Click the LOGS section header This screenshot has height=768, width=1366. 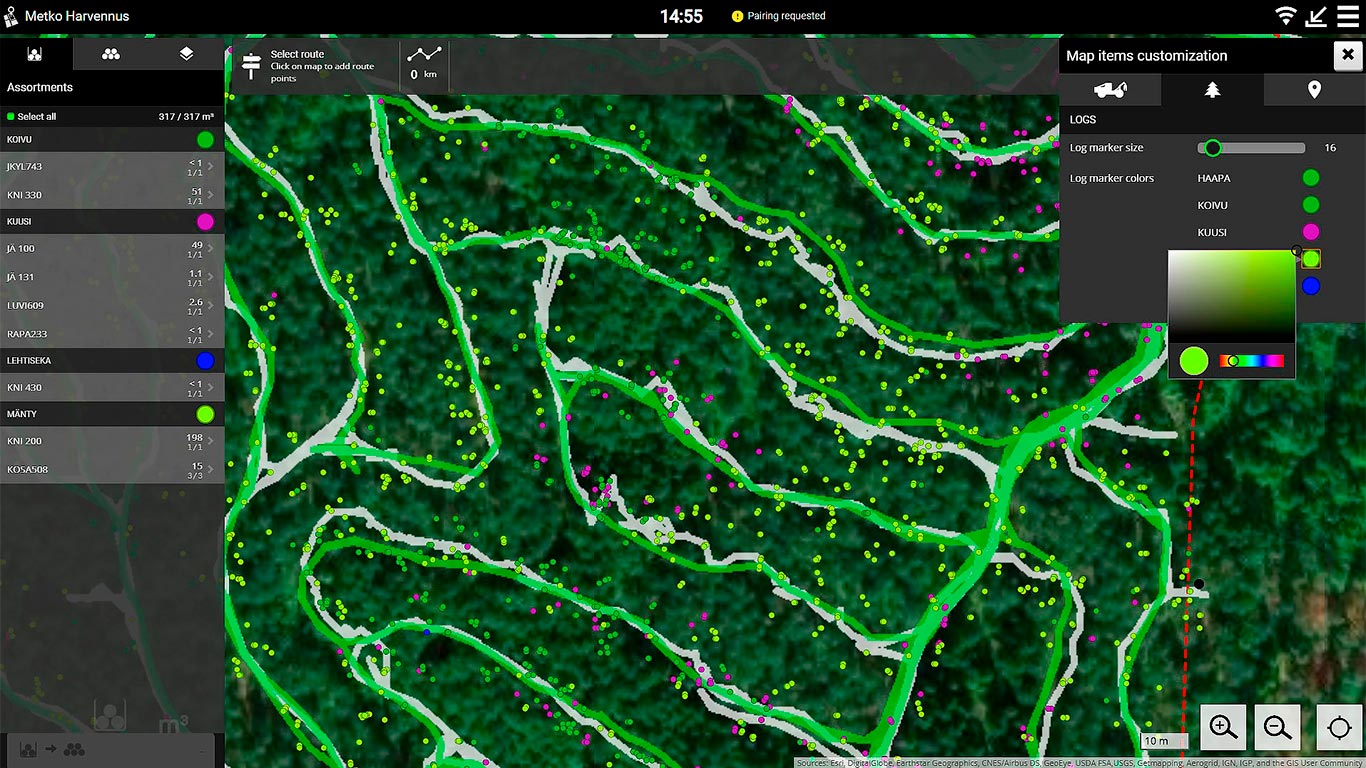coord(1083,120)
